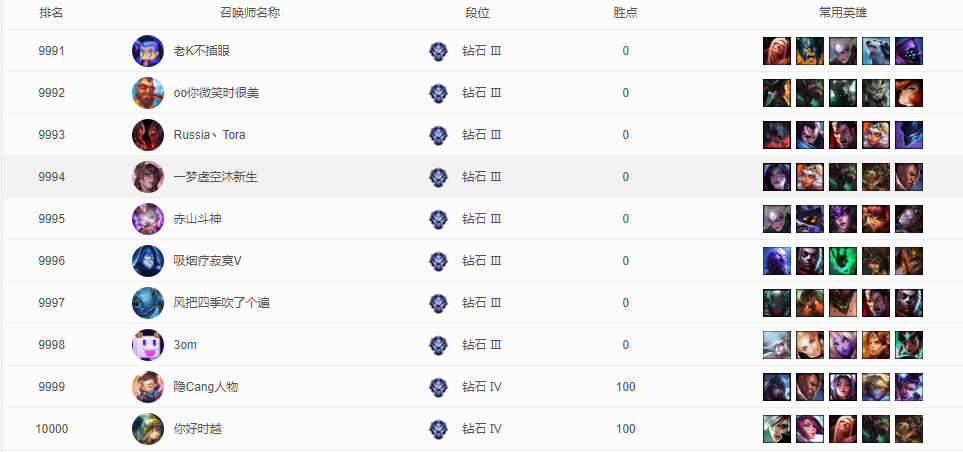The image size is (963, 452).
Task: Click second champion thumbnail in row 9996
Action: pos(810,261)
